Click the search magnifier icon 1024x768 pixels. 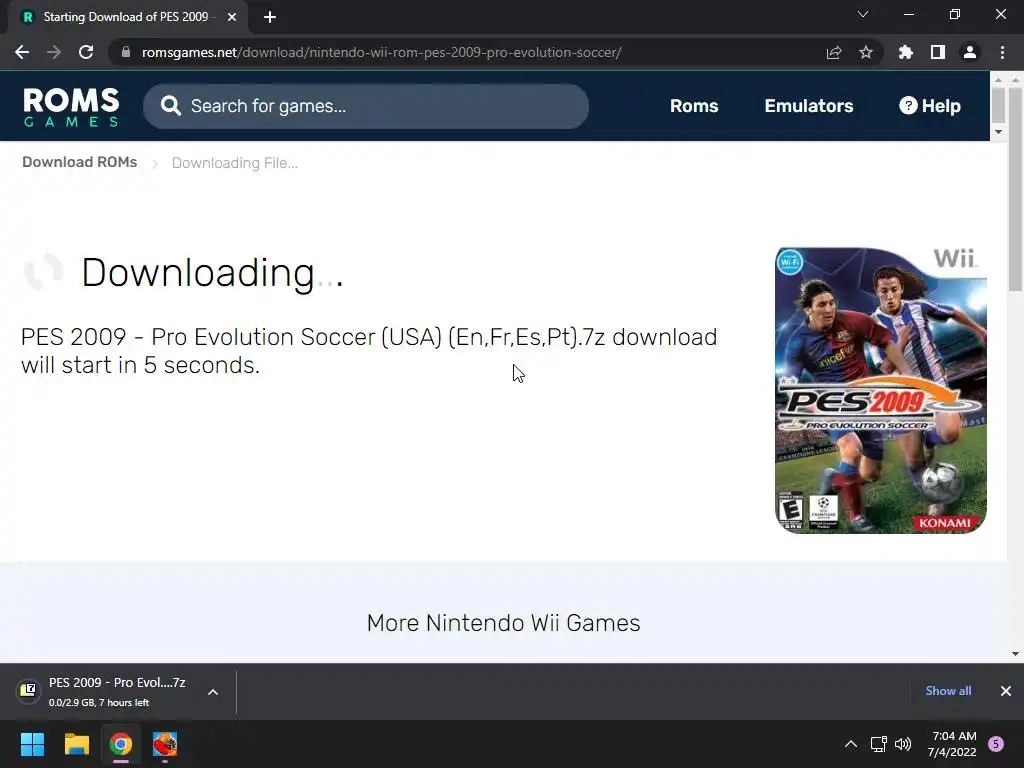[170, 106]
